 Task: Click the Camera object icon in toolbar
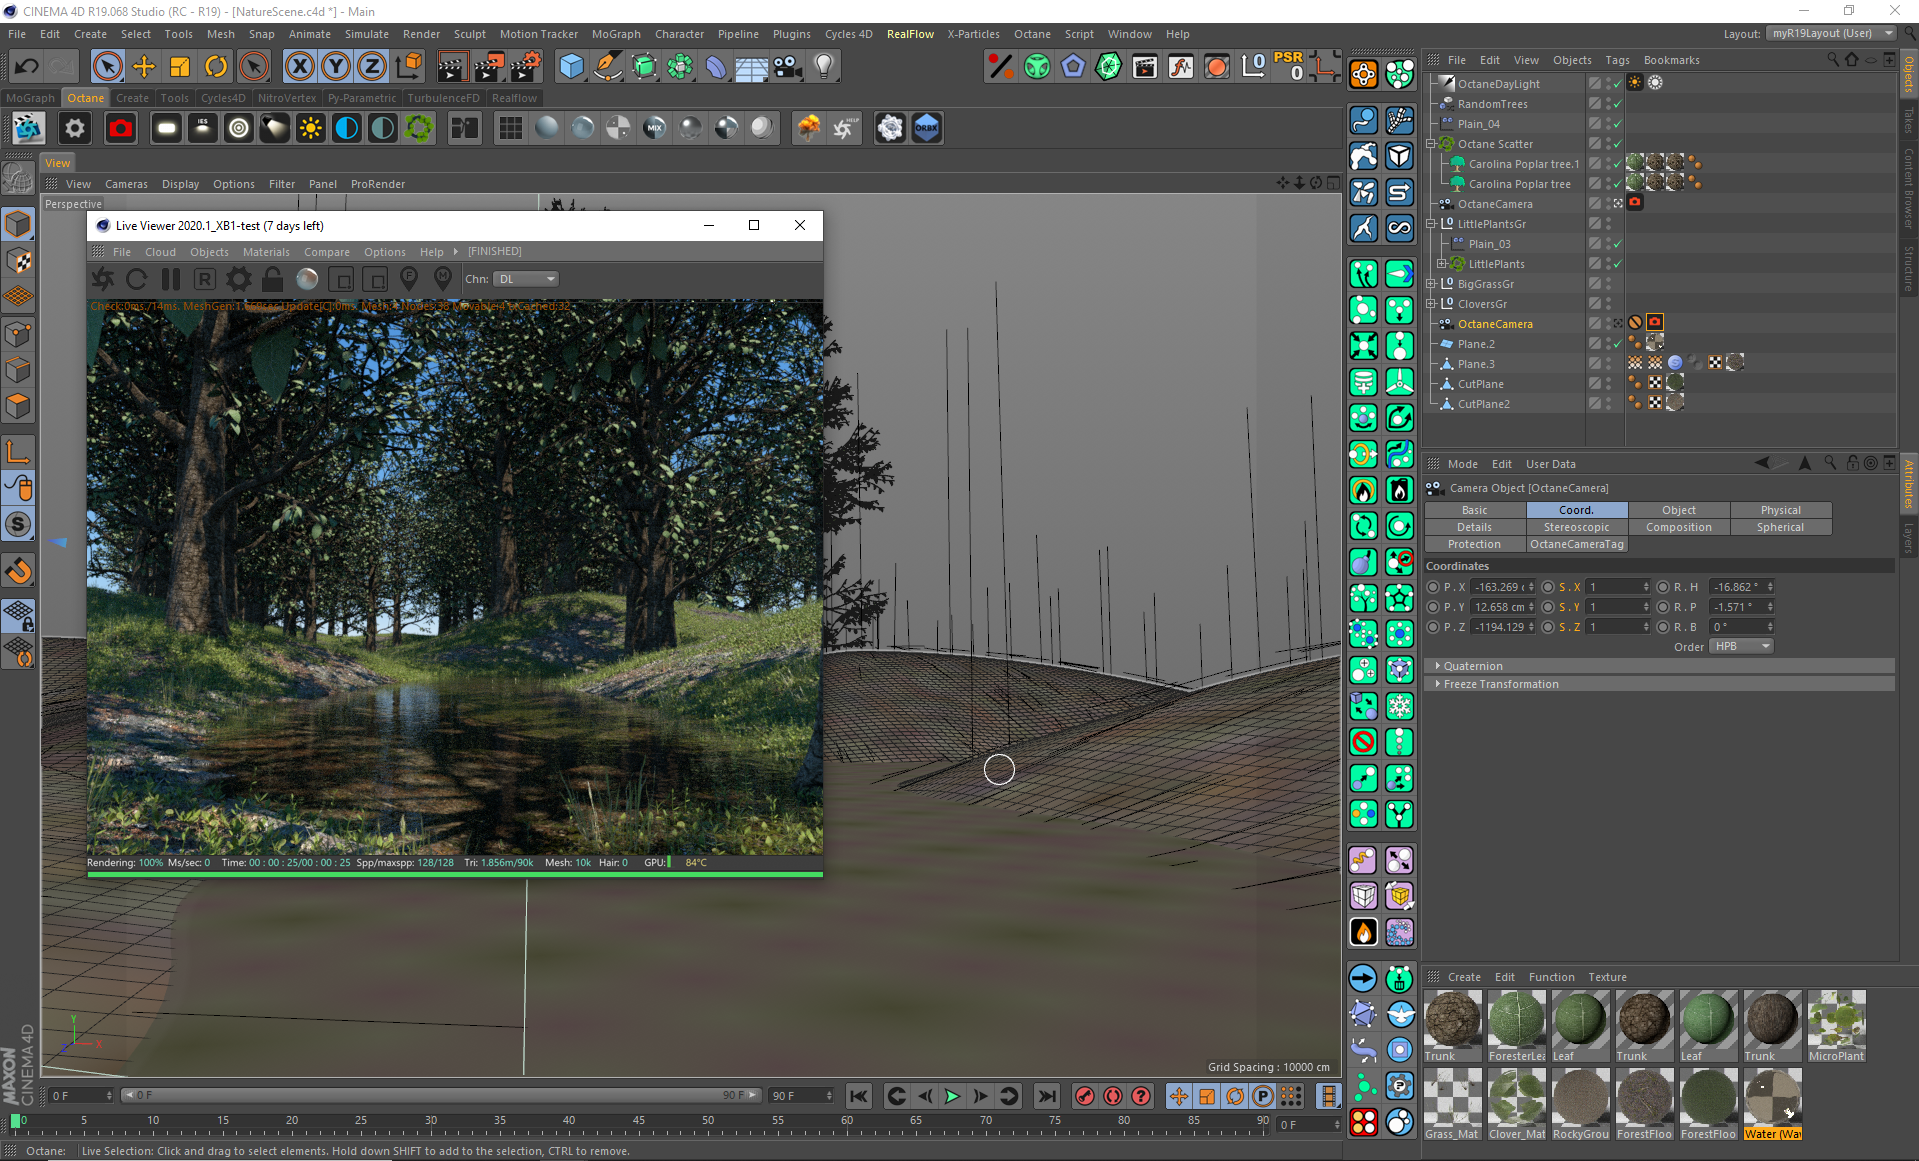pyautogui.click(x=788, y=67)
